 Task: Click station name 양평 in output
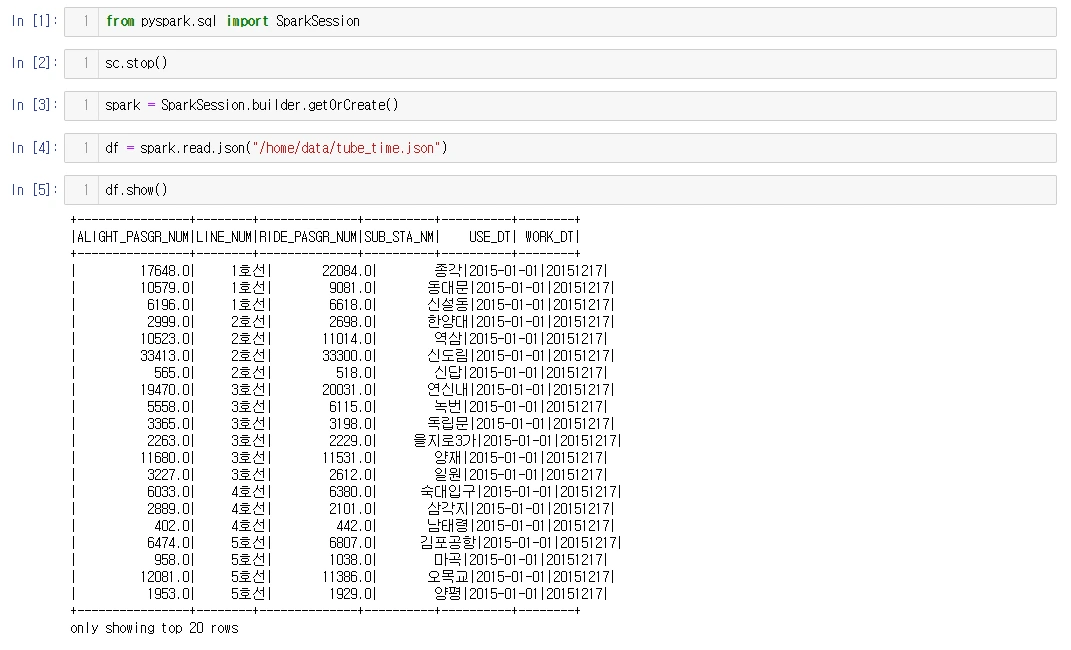click(x=448, y=594)
